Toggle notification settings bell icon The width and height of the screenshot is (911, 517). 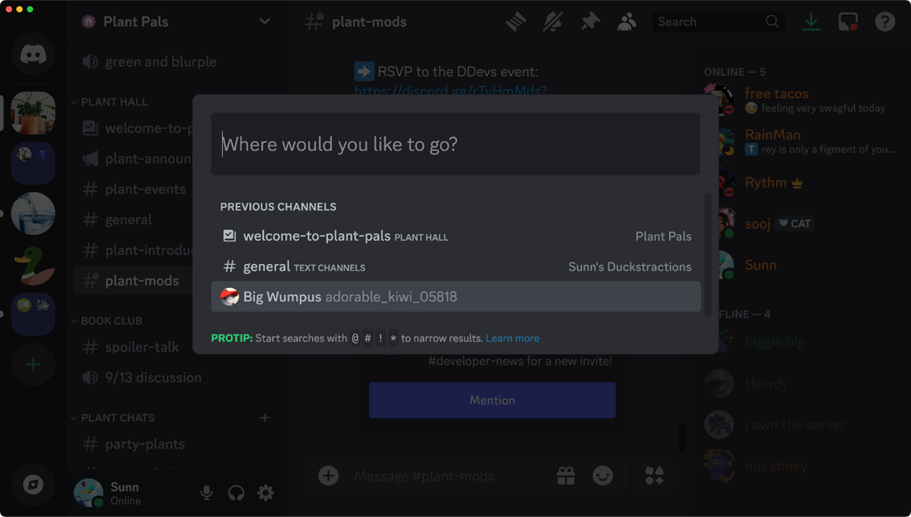coord(553,22)
